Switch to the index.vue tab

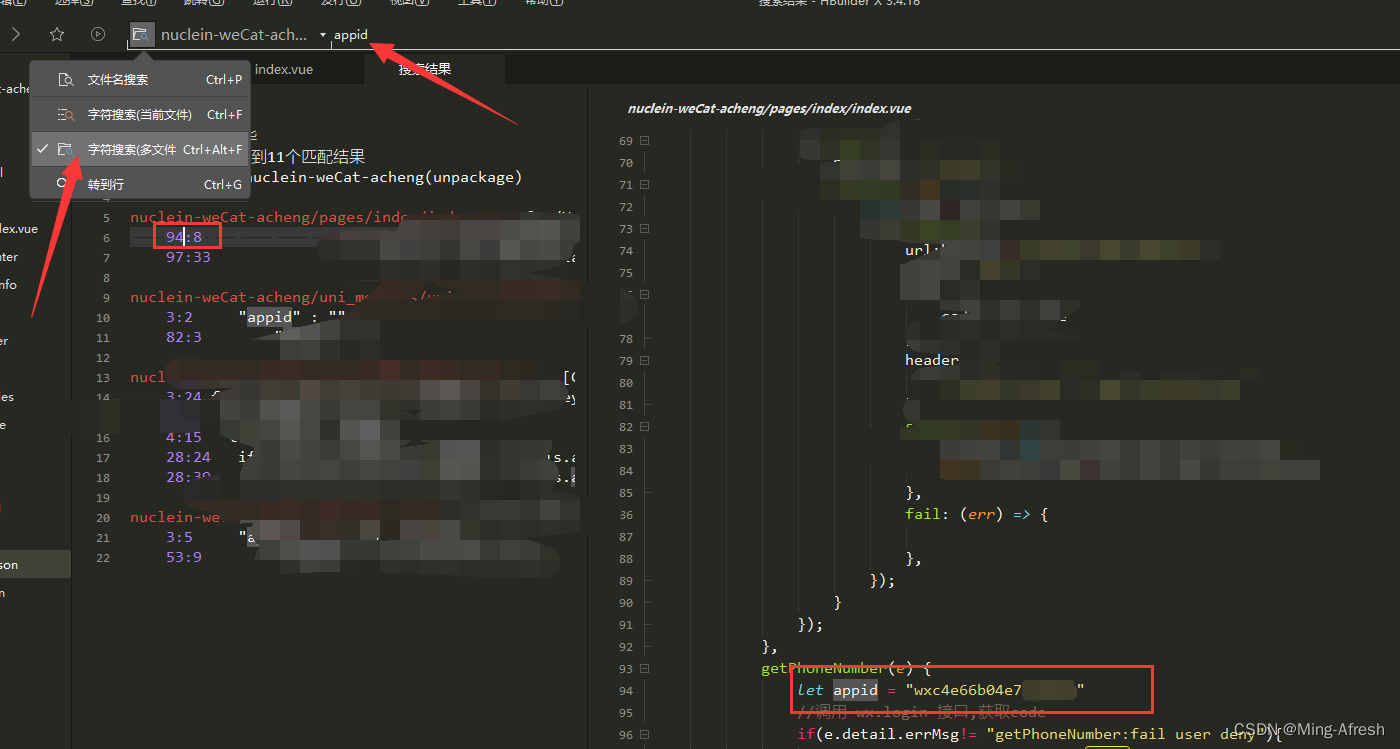[x=283, y=69]
